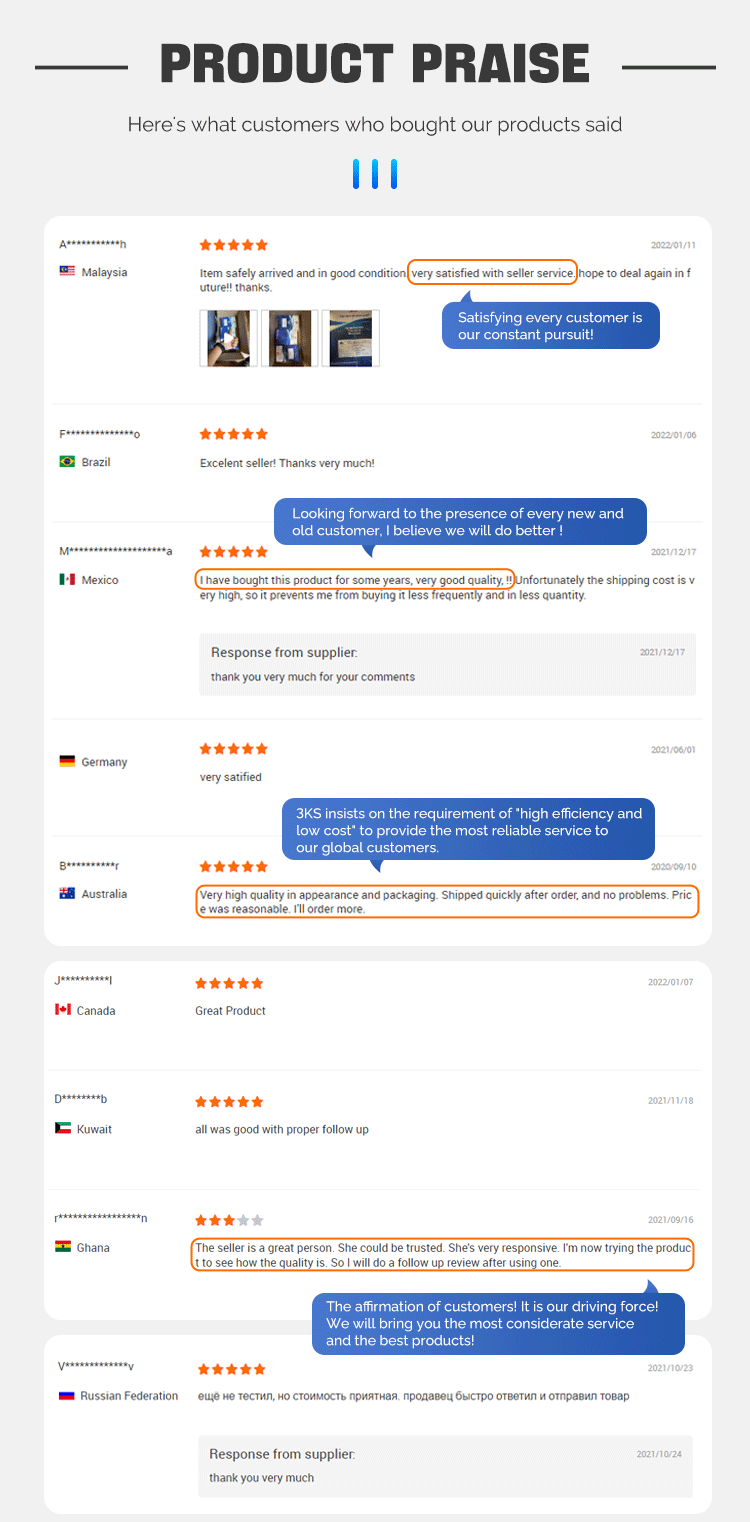The image size is (750, 1522).
Task: Click the Brazil flag icon
Action: click(67, 462)
